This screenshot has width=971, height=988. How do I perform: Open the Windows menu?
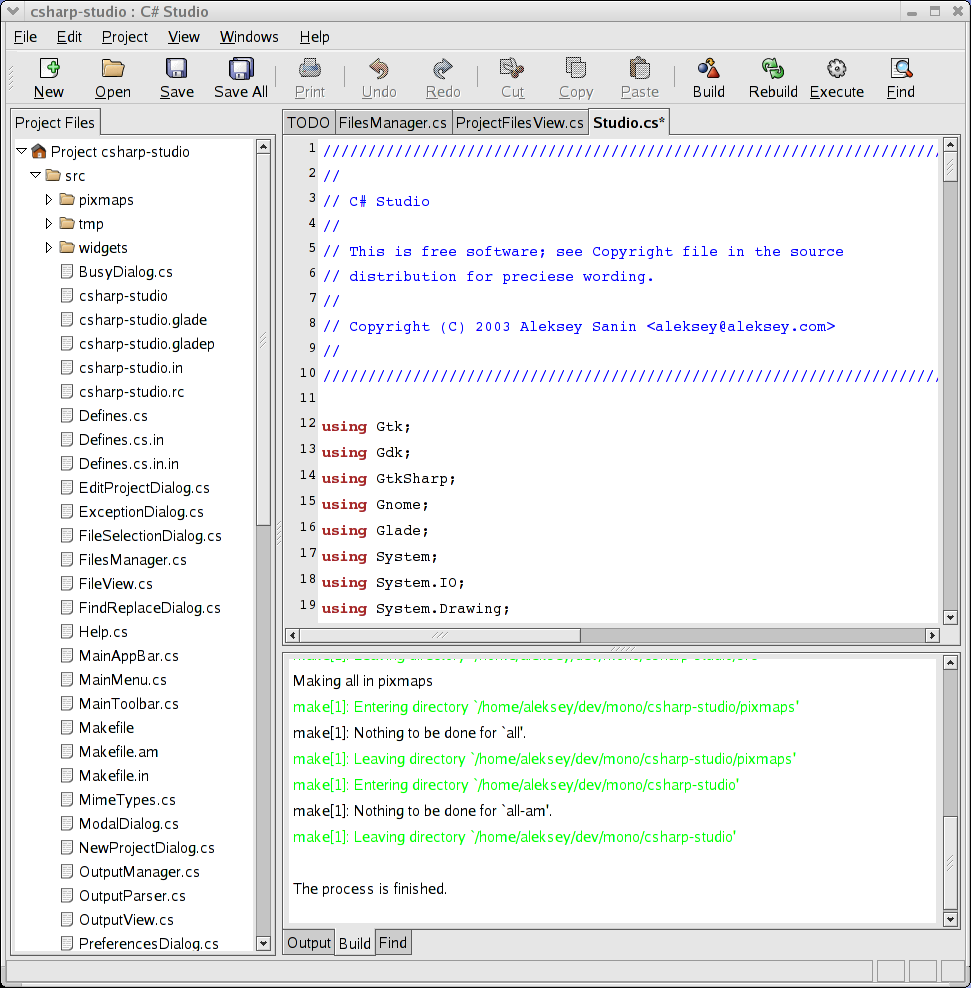pyautogui.click(x=248, y=37)
